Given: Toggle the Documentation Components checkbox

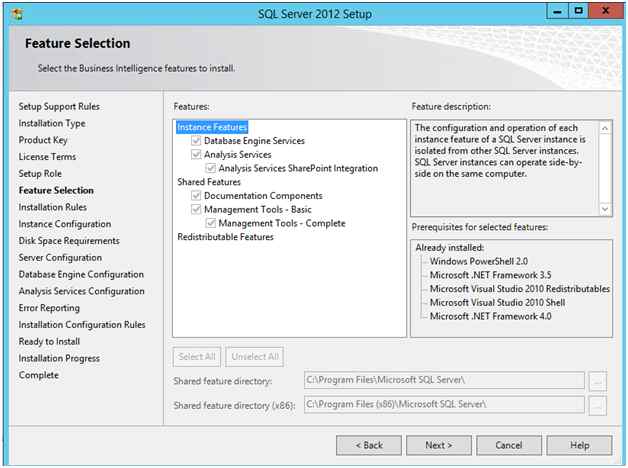Looking at the screenshot, I should coord(196,195).
